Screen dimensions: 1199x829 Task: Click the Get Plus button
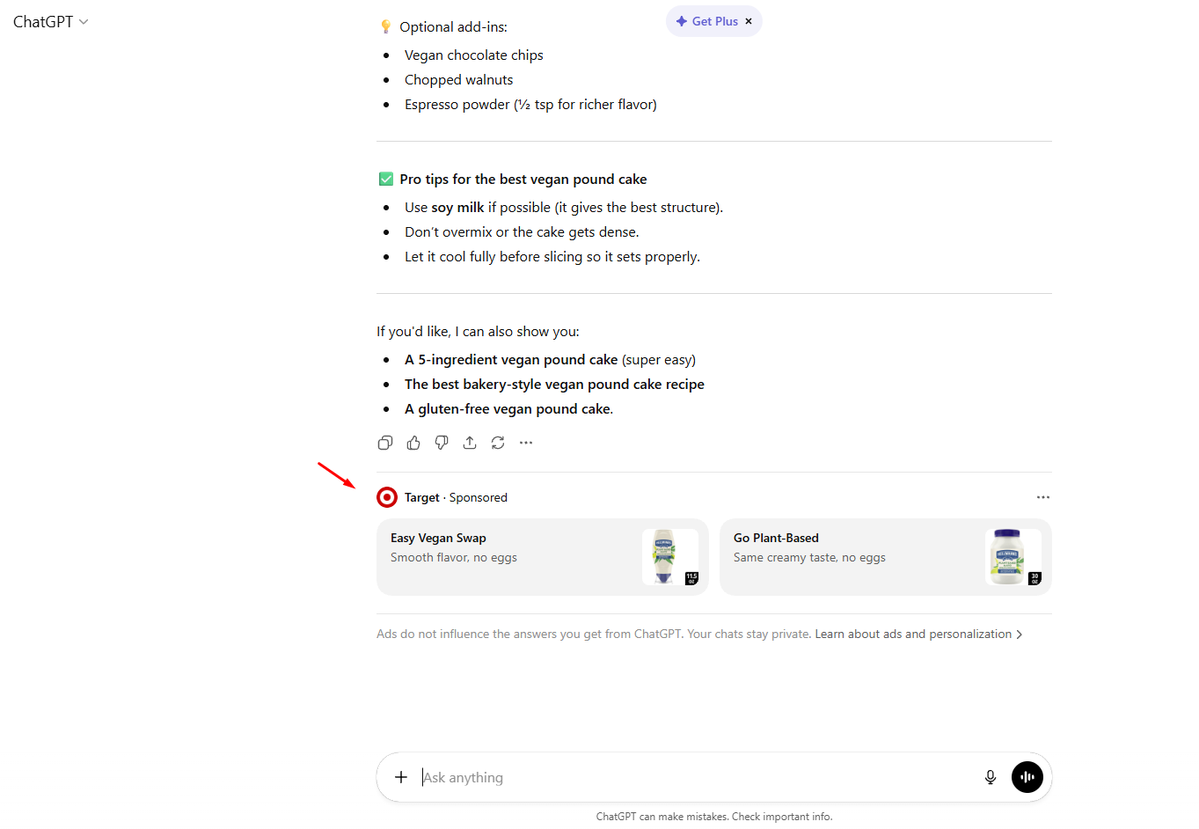pyautogui.click(x=707, y=21)
